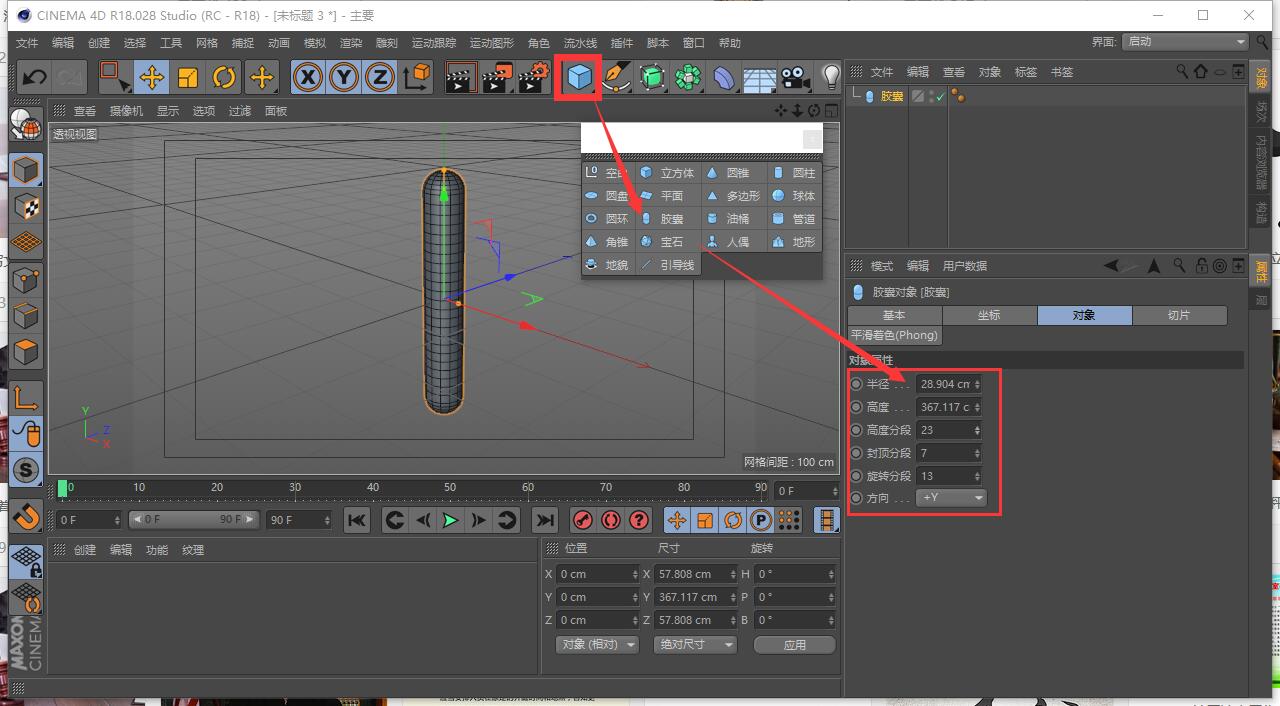Screen dimensions: 1280x706
Task: Open attribute manager 模式 menu
Action: click(882, 266)
